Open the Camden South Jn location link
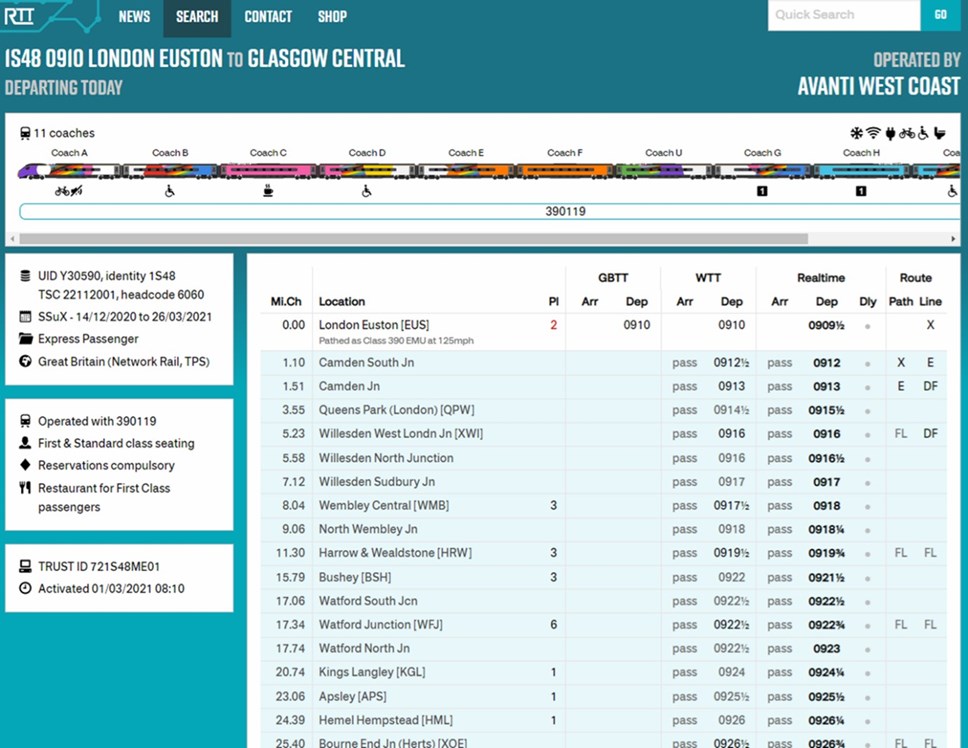Screen dimensions: 968x748 click(366, 362)
